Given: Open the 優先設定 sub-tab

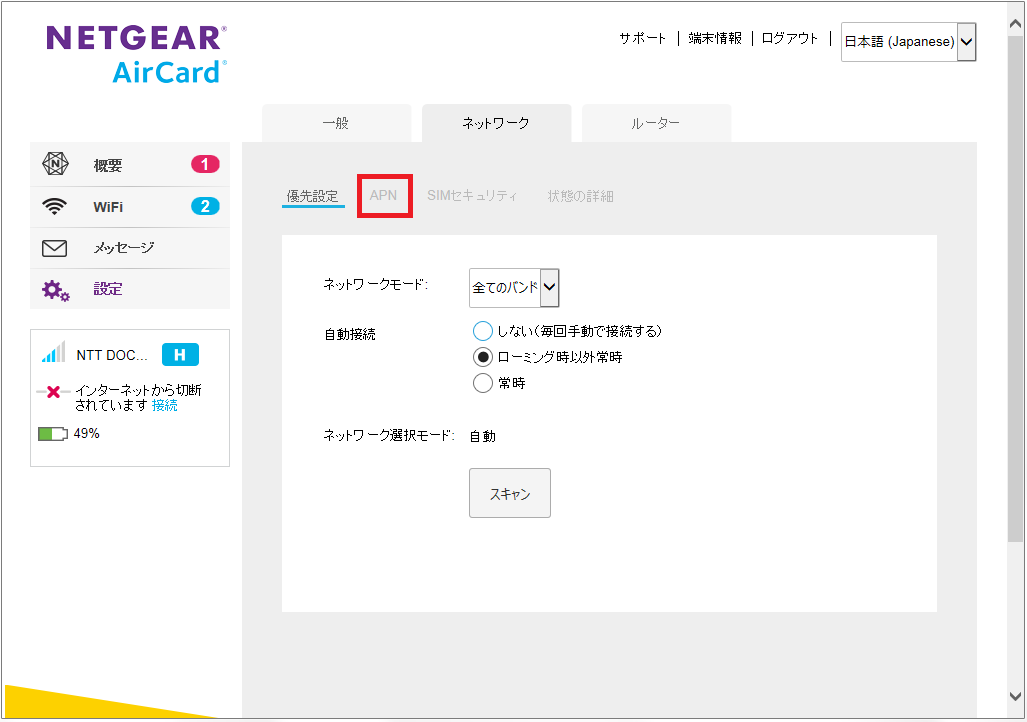Looking at the screenshot, I should [x=313, y=196].
